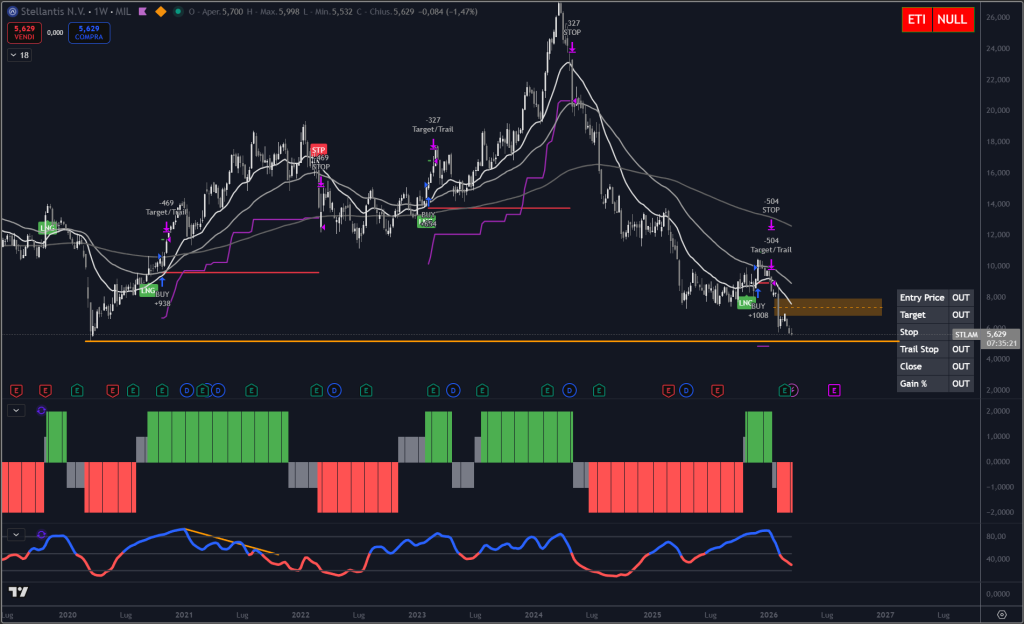Toggle the Trail Stop OUT status cell

(x=959, y=349)
